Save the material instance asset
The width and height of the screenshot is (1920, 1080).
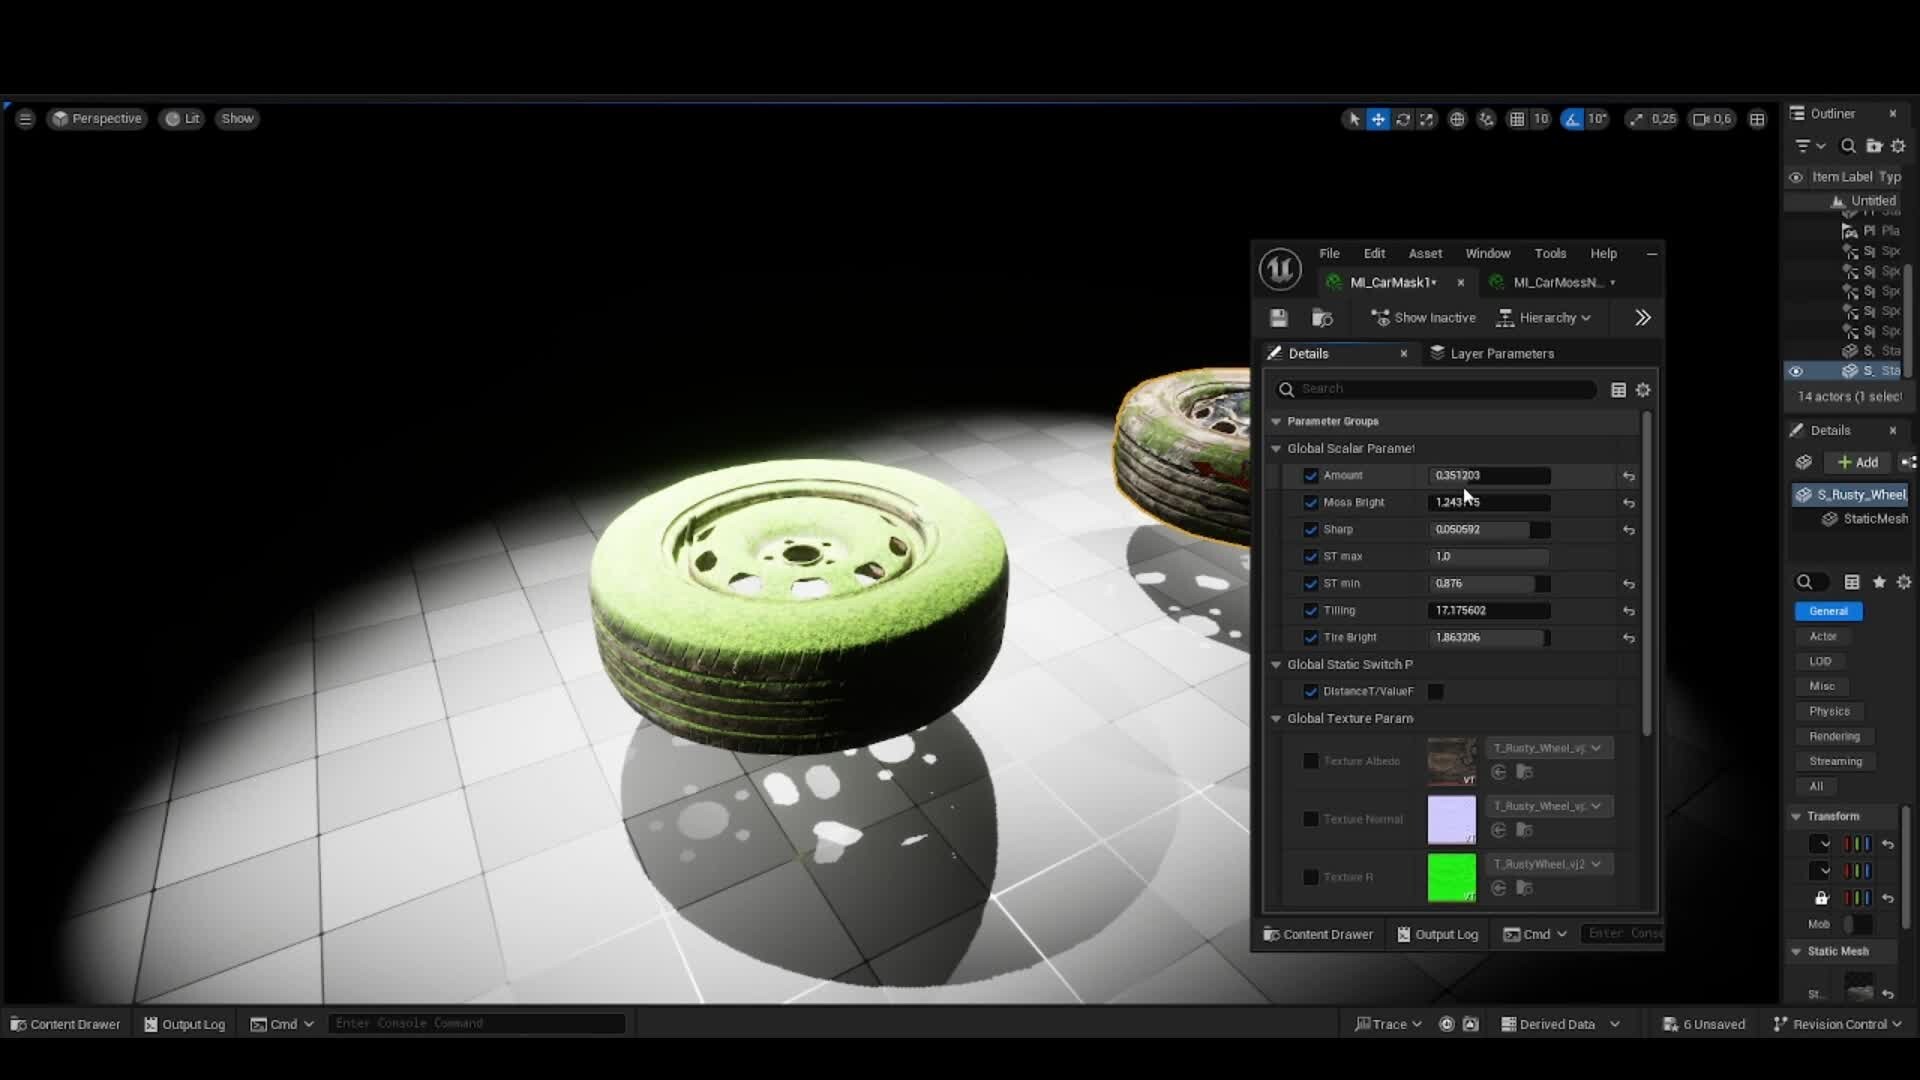1278,317
